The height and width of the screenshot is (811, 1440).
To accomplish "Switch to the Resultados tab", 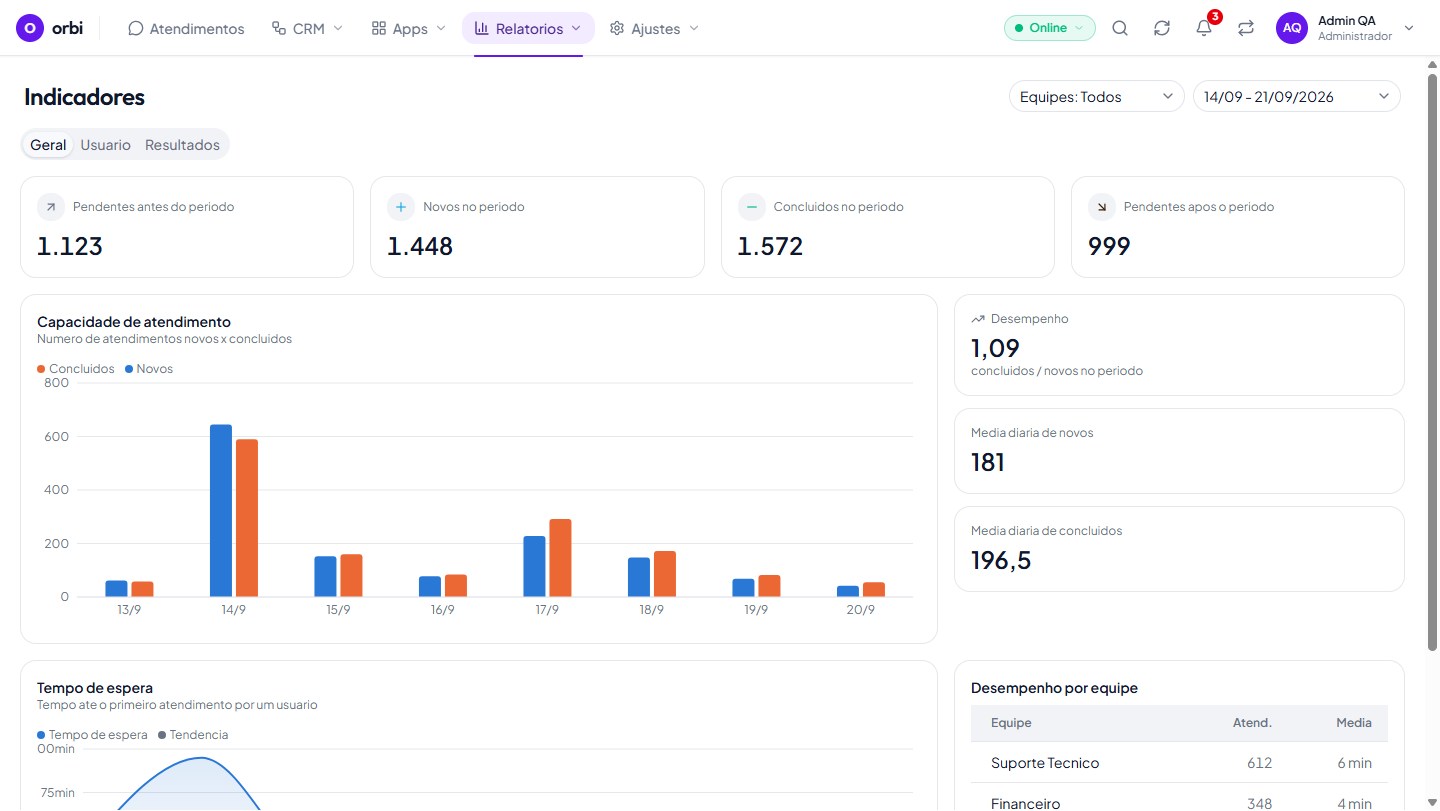I will coord(182,145).
